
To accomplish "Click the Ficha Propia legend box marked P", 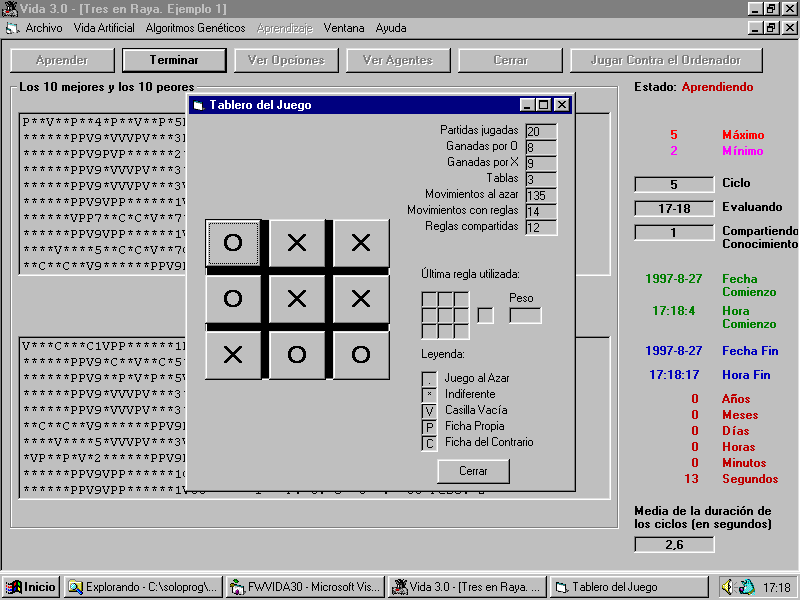I will (429, 427).
